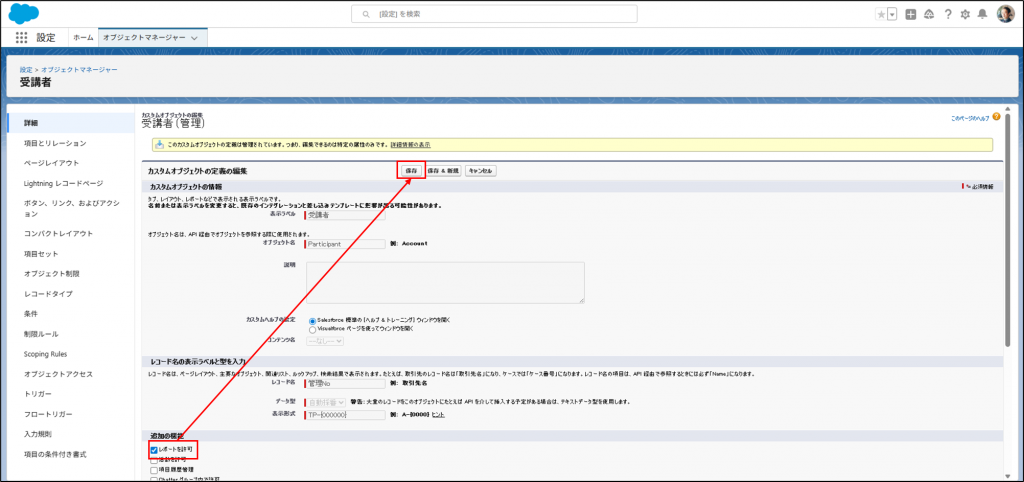This screenshot has height=482, width=1024.
Task: Open the App Launcher grid icon
Action: (22, 37)
